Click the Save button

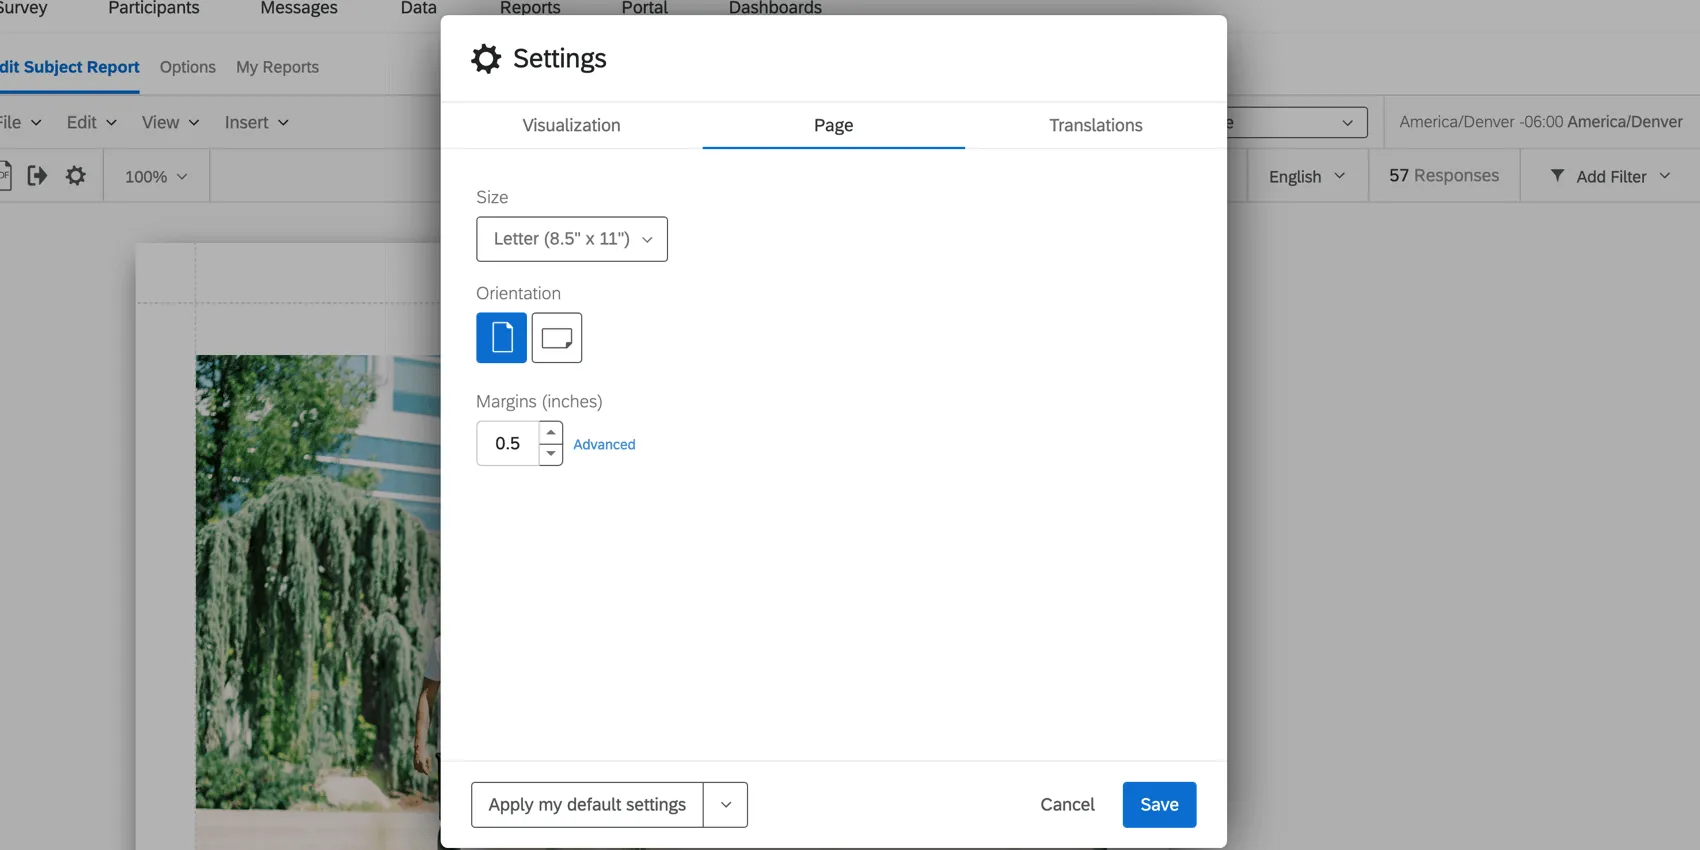pos(1159,805)
